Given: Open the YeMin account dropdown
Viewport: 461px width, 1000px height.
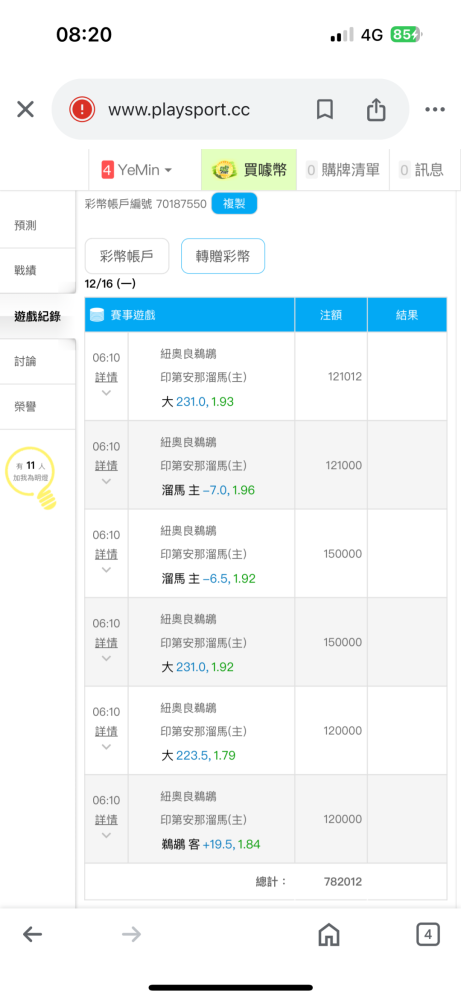Looking at the screenshot, I should point(136,170).
